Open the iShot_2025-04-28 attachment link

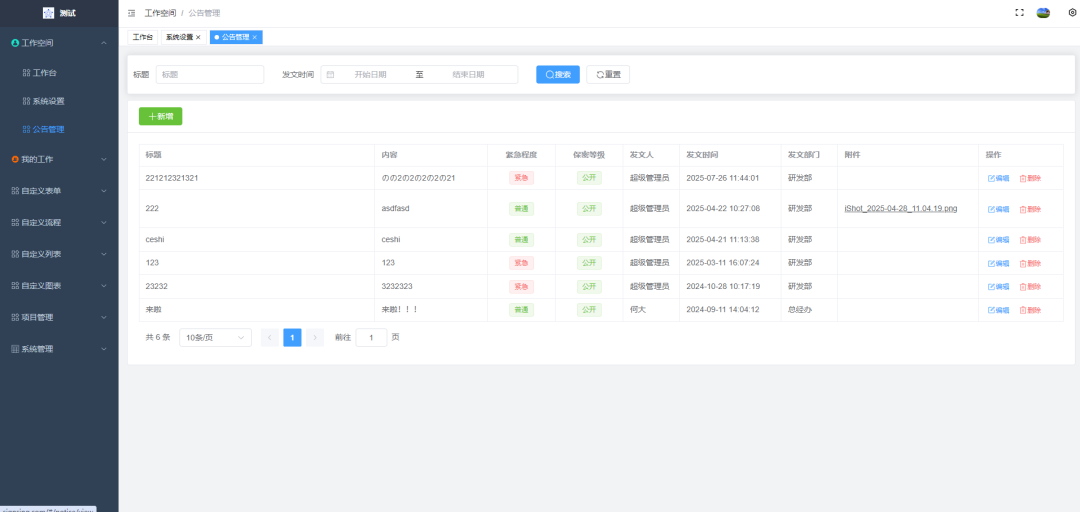[x=900, y=209]
